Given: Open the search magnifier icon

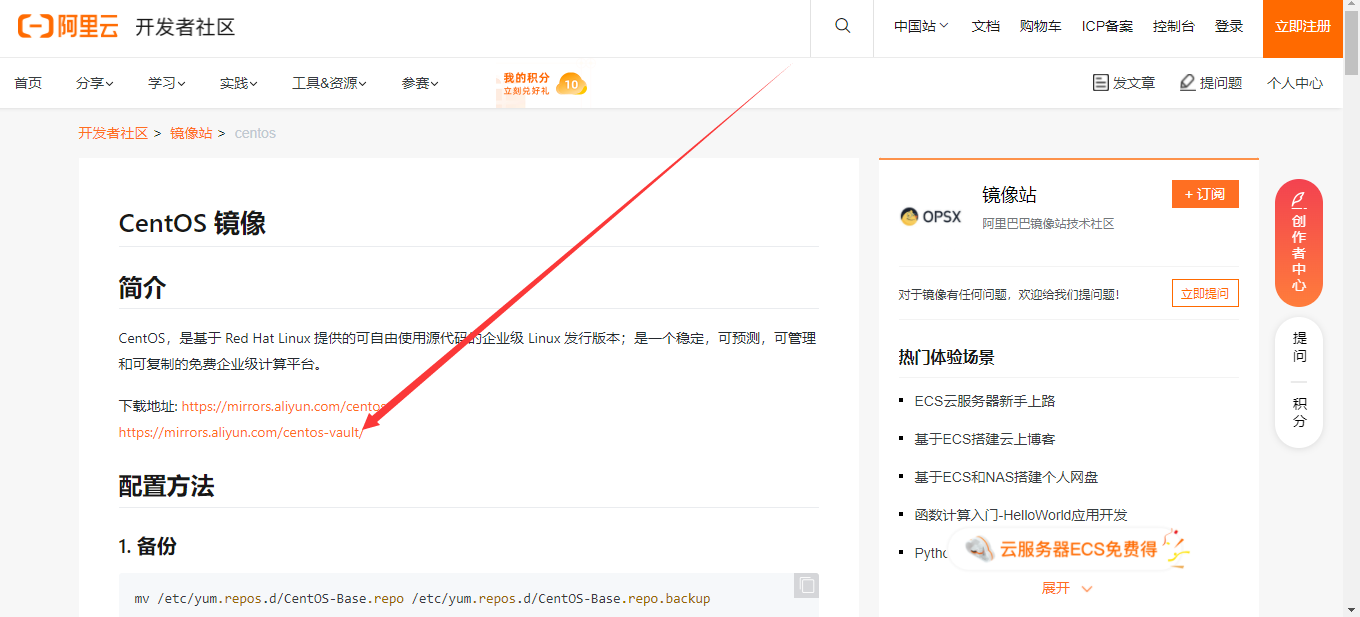Looking at the screenshot, I should pos(842,26).
